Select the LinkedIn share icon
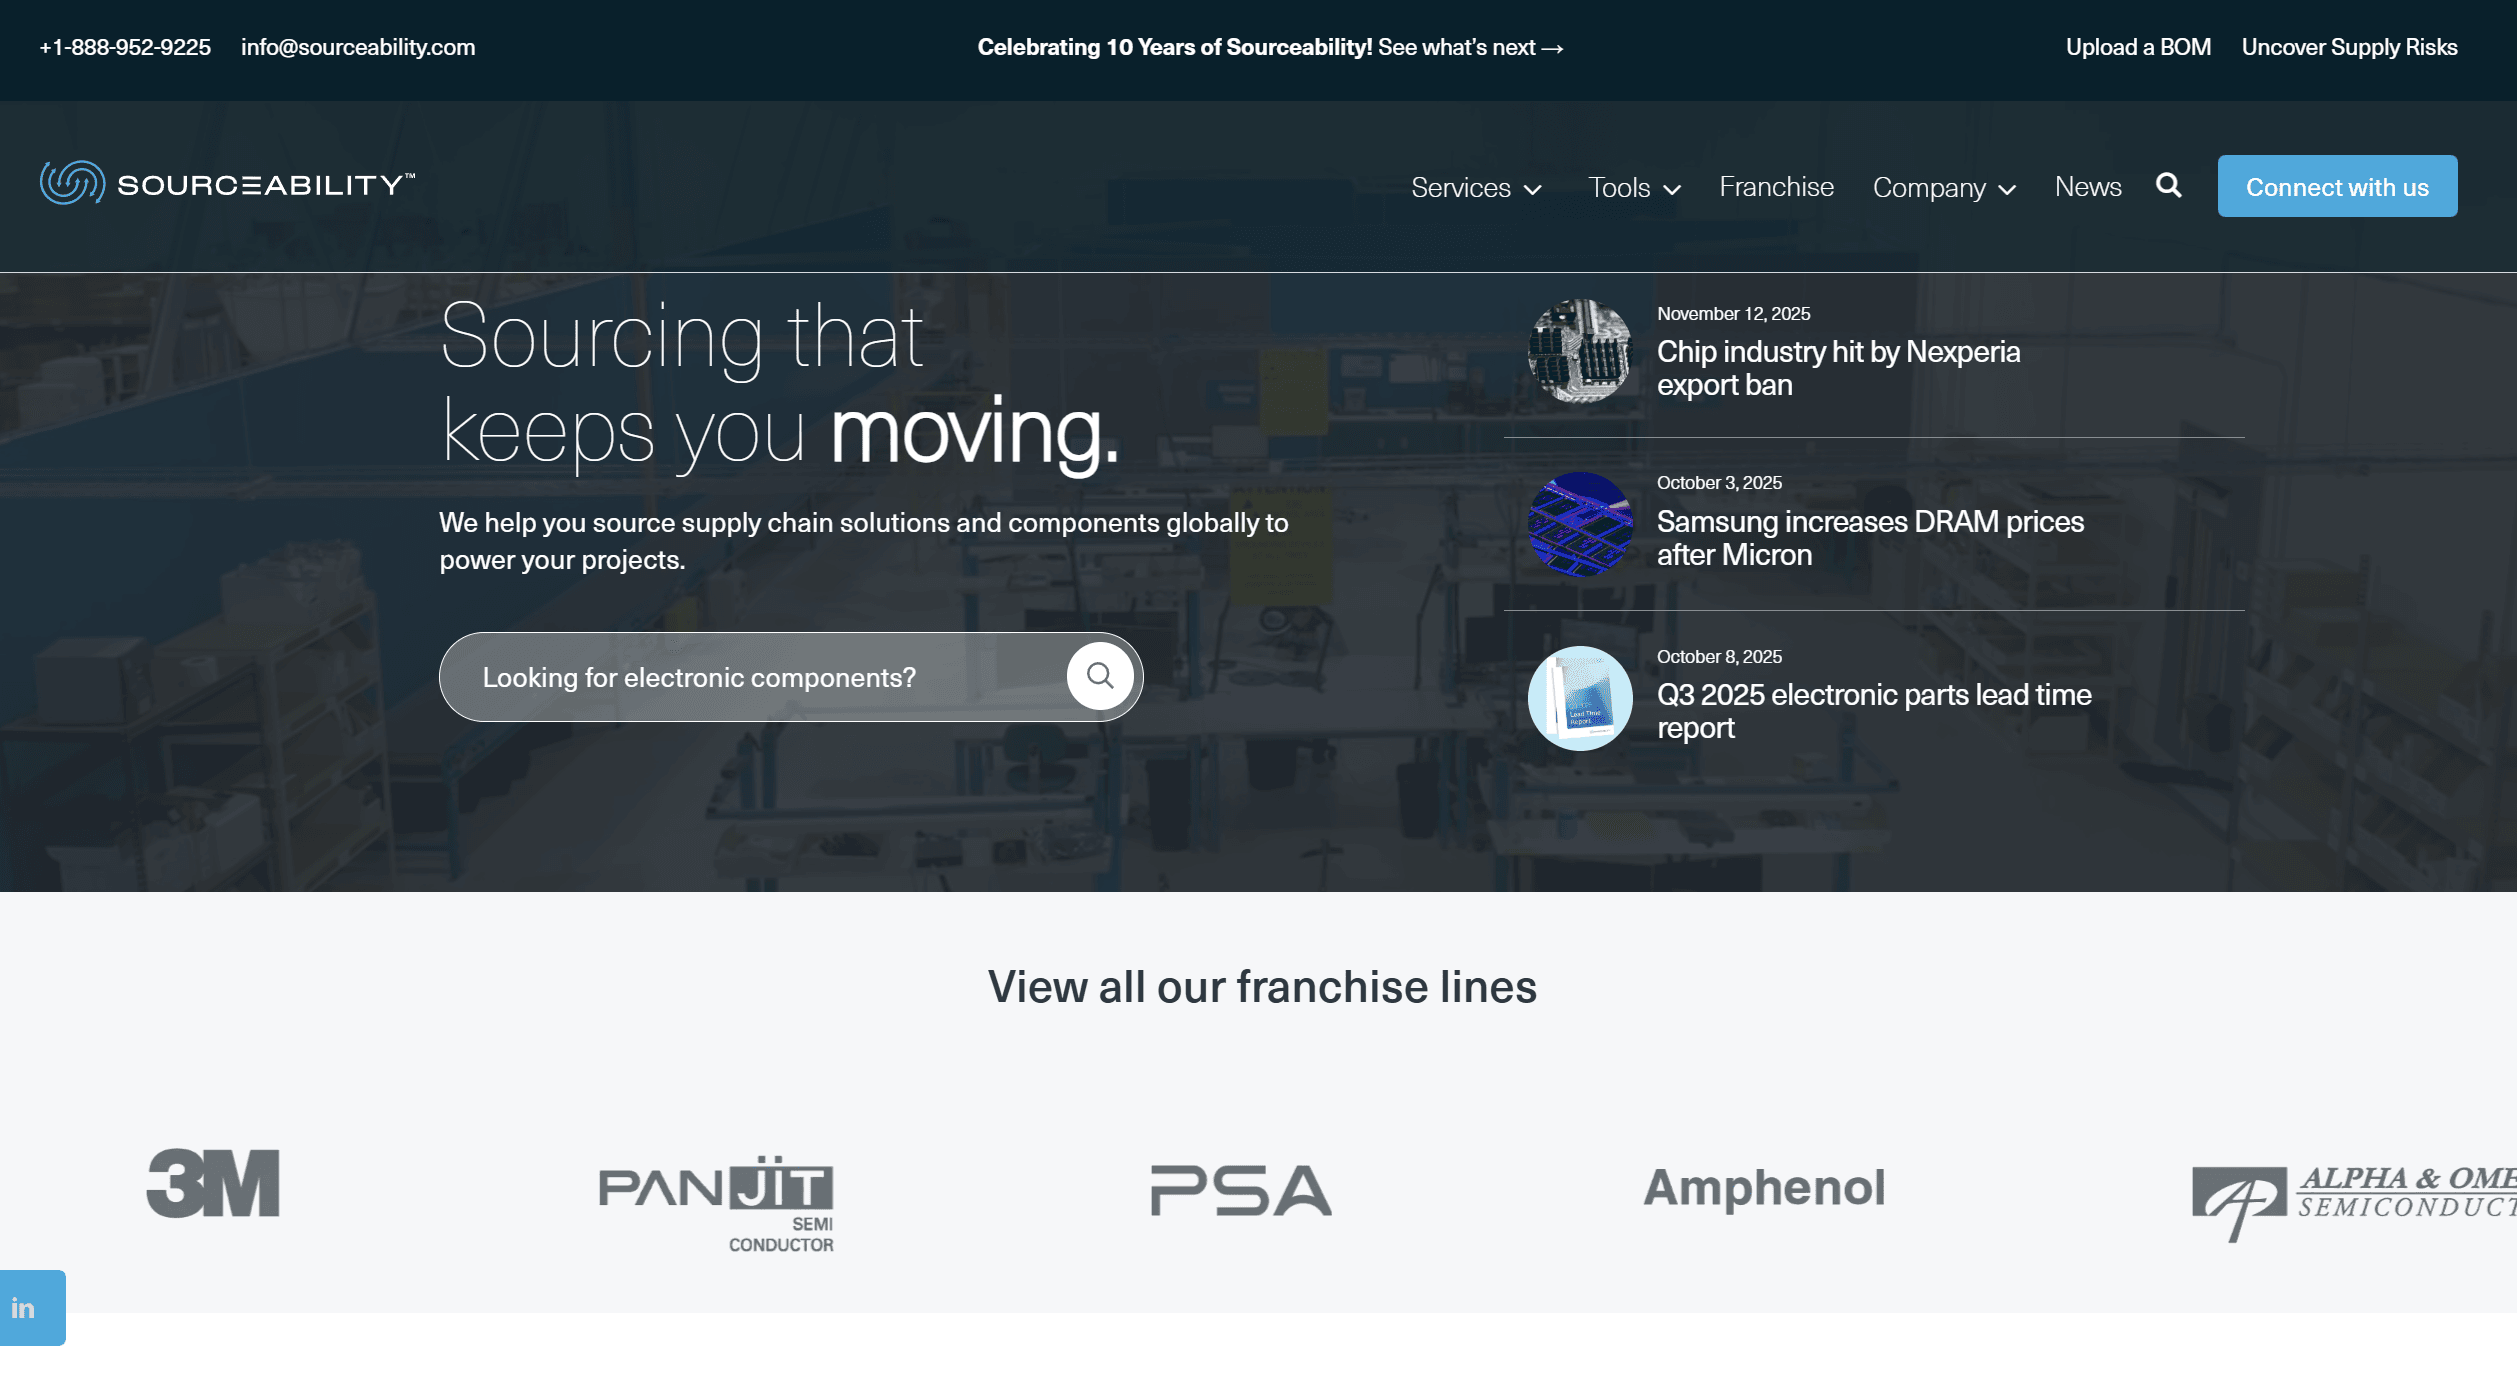 click(25, 1307)
